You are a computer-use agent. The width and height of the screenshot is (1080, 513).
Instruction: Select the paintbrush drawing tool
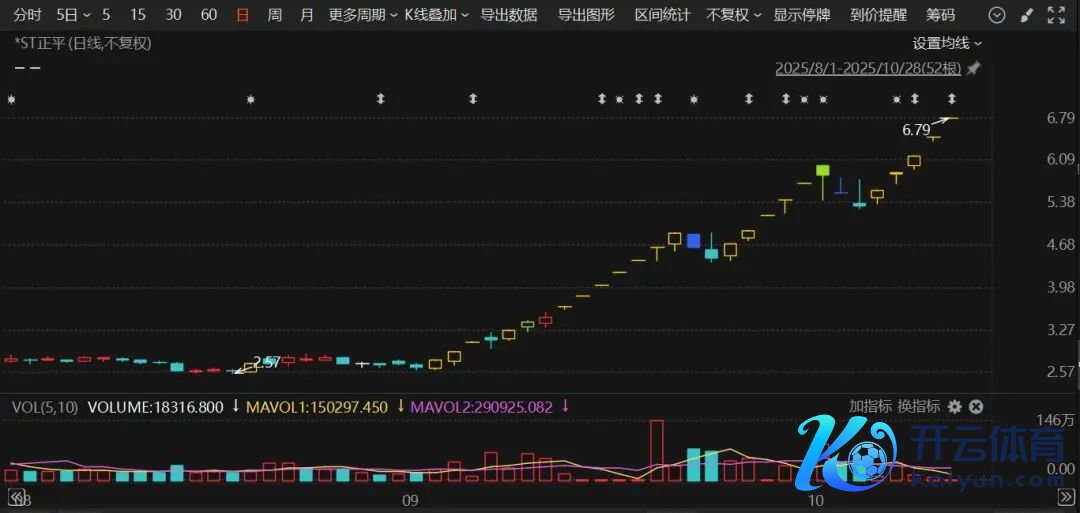coord(1026,15)
